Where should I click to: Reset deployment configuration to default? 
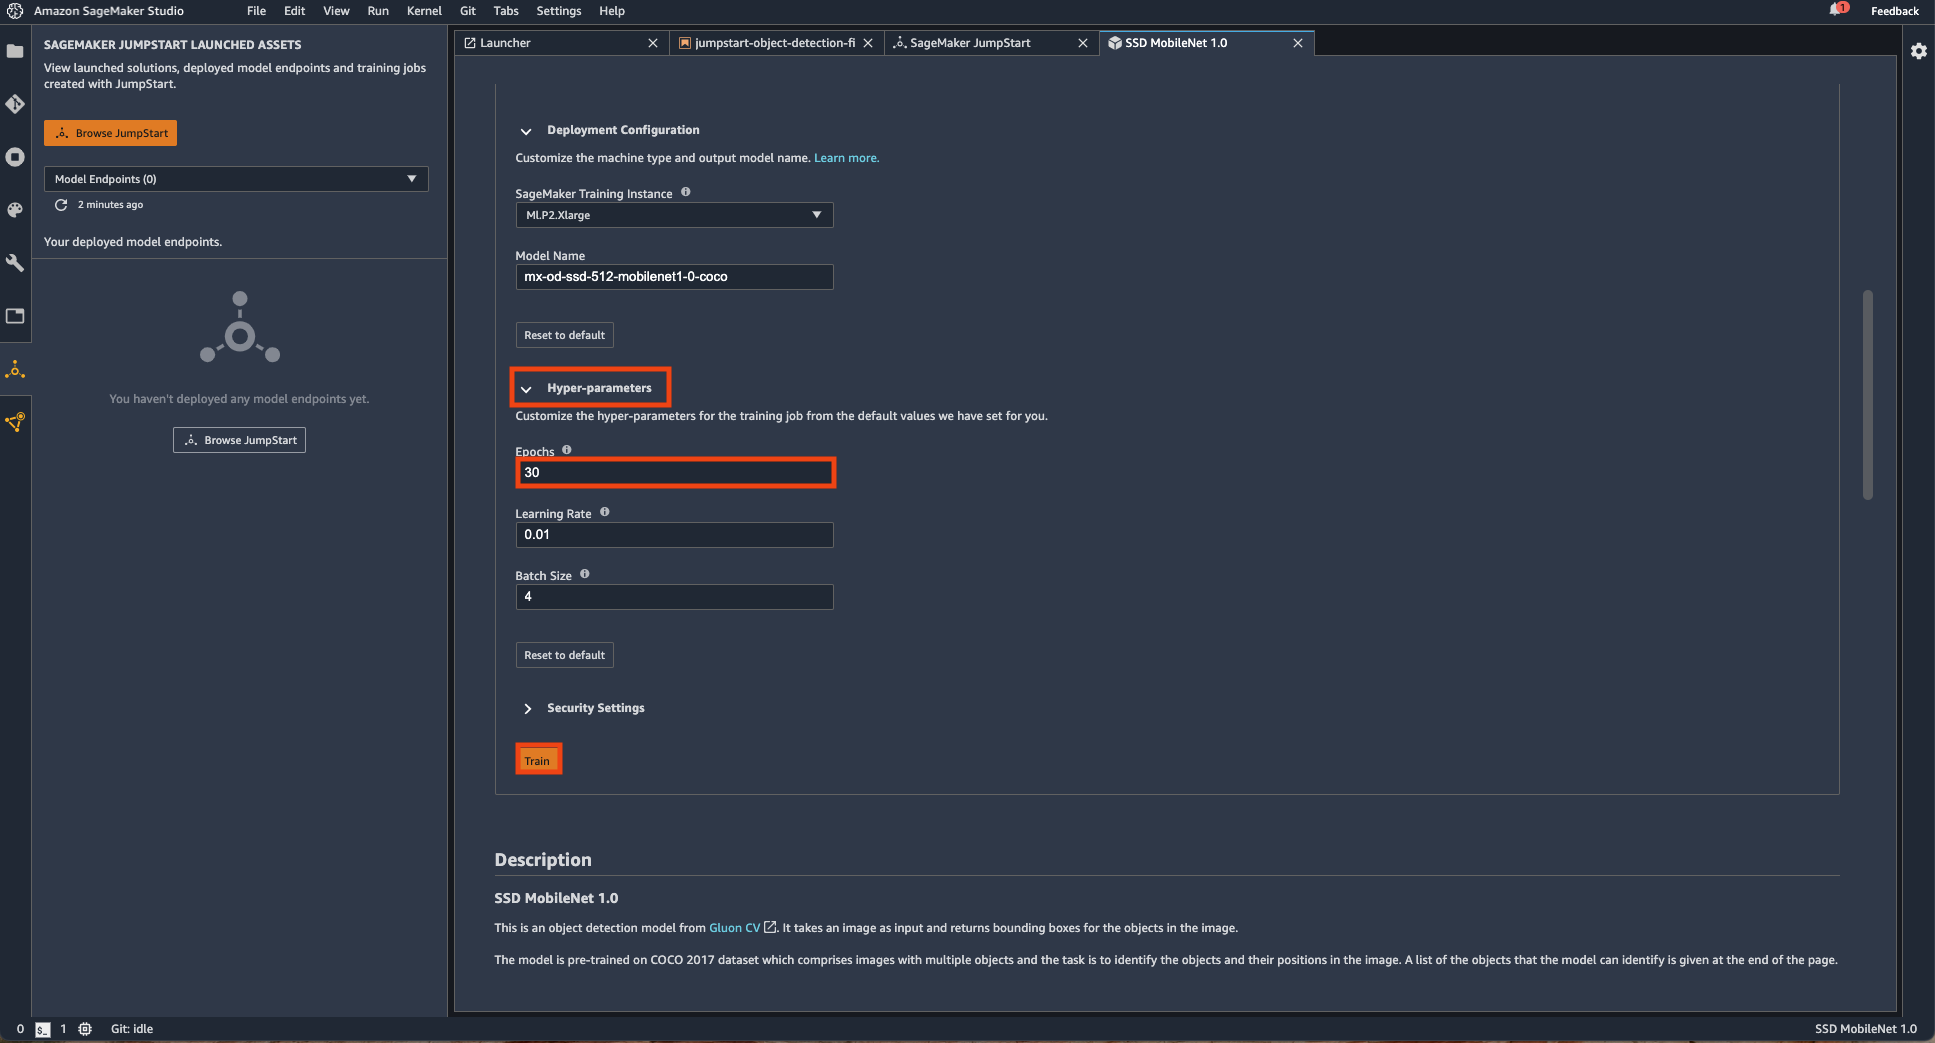click(565, 335)
